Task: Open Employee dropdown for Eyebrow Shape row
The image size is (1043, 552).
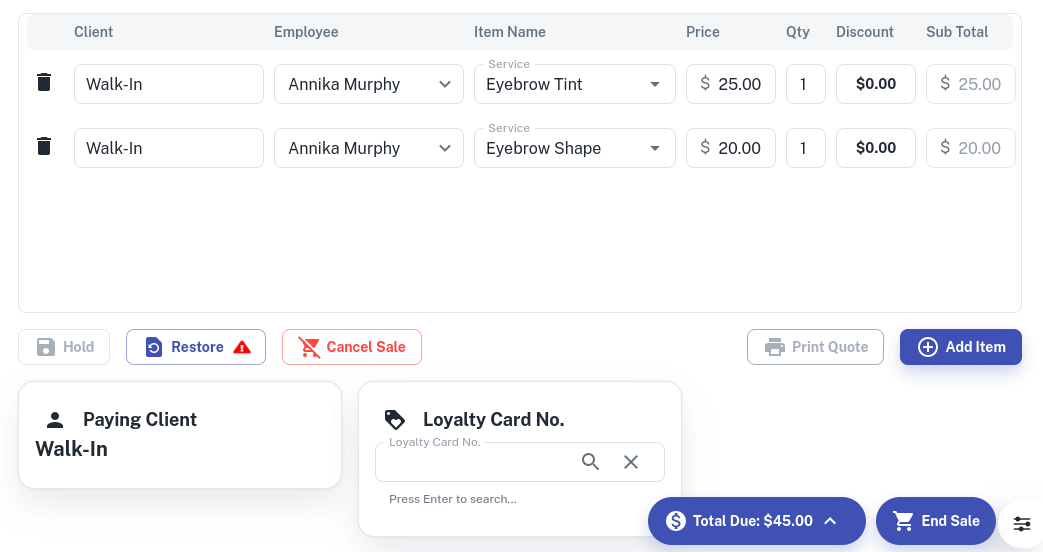Action: tap(445, 148)
